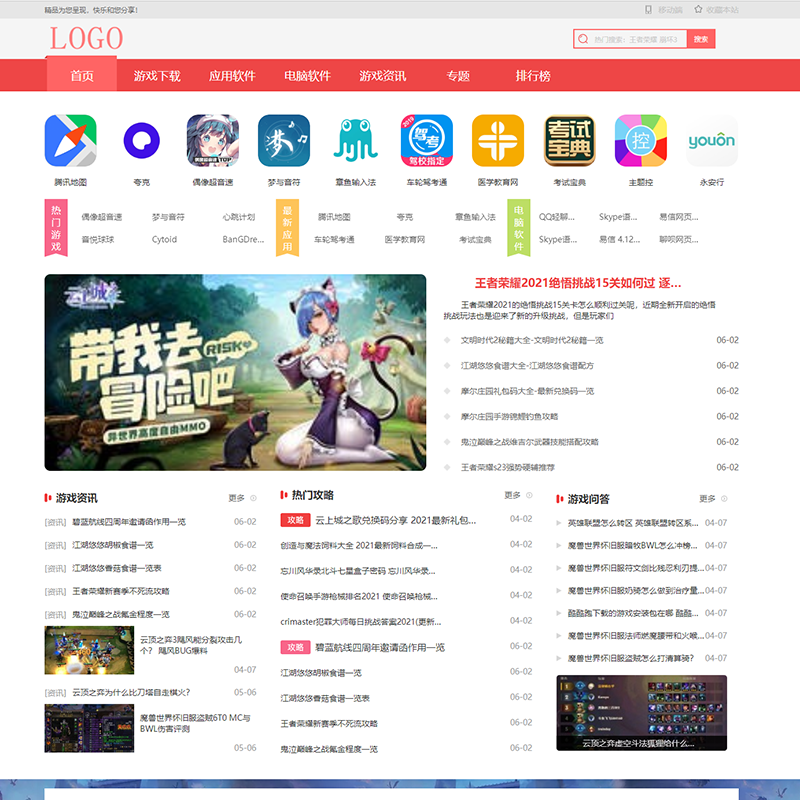
Task: Open the 应用软件 navigation tab
Action: (232, 76)
